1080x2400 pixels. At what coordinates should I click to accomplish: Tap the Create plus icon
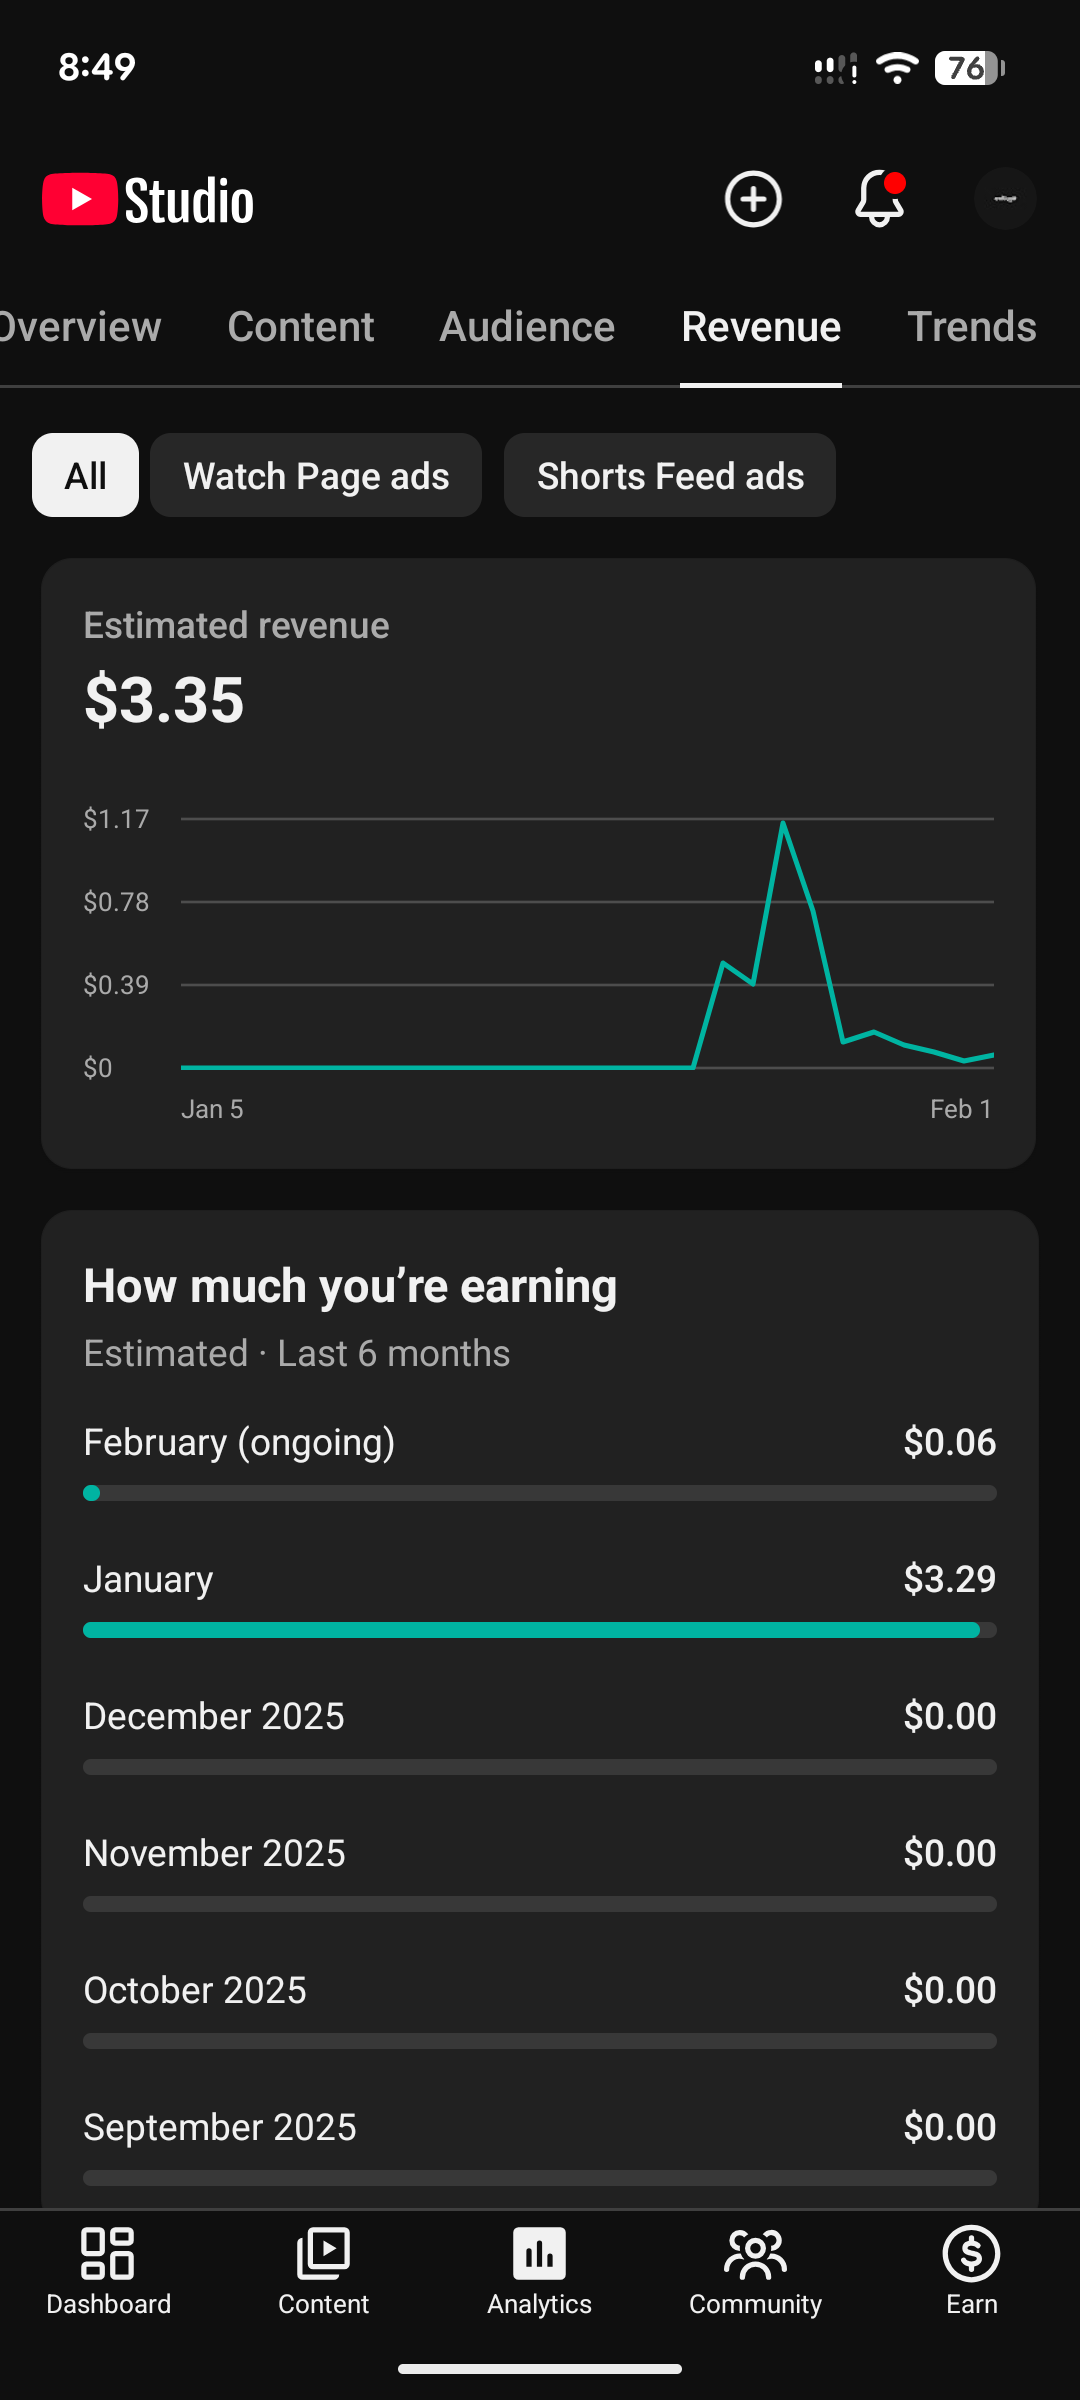pyautogui.click(x=753, y=199)
